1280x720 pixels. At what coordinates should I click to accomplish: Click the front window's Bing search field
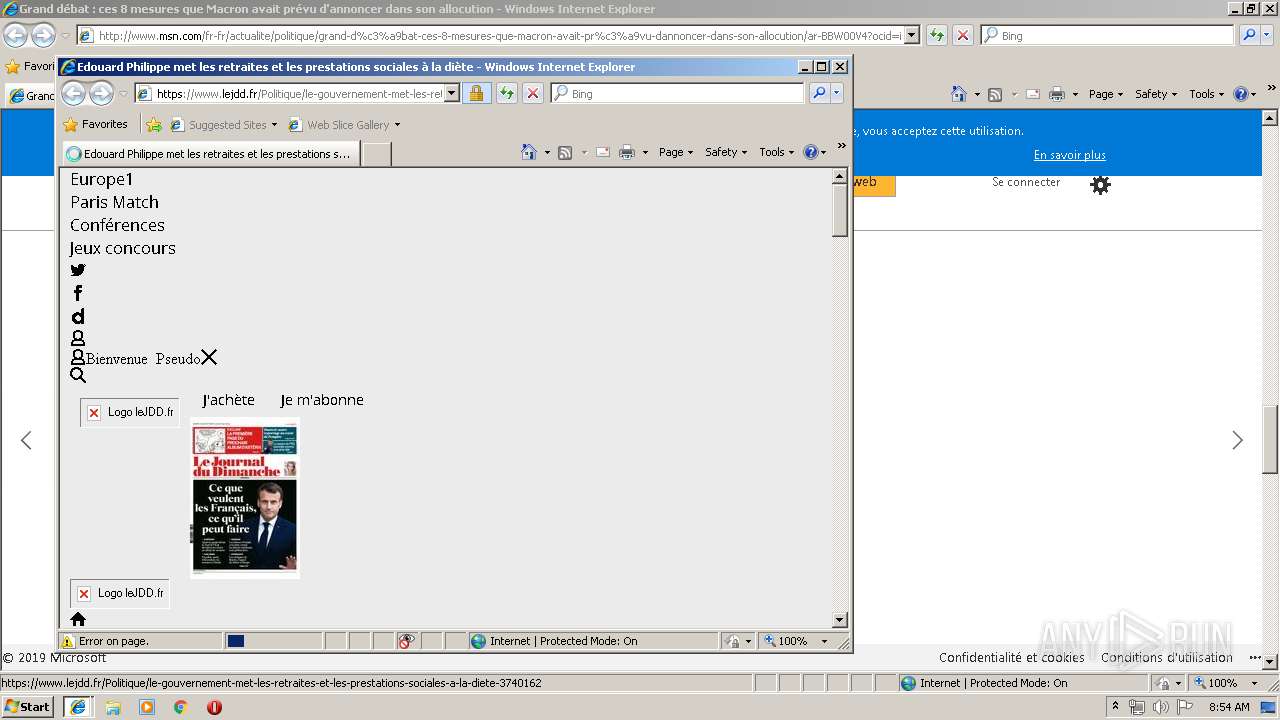point(677,93)
